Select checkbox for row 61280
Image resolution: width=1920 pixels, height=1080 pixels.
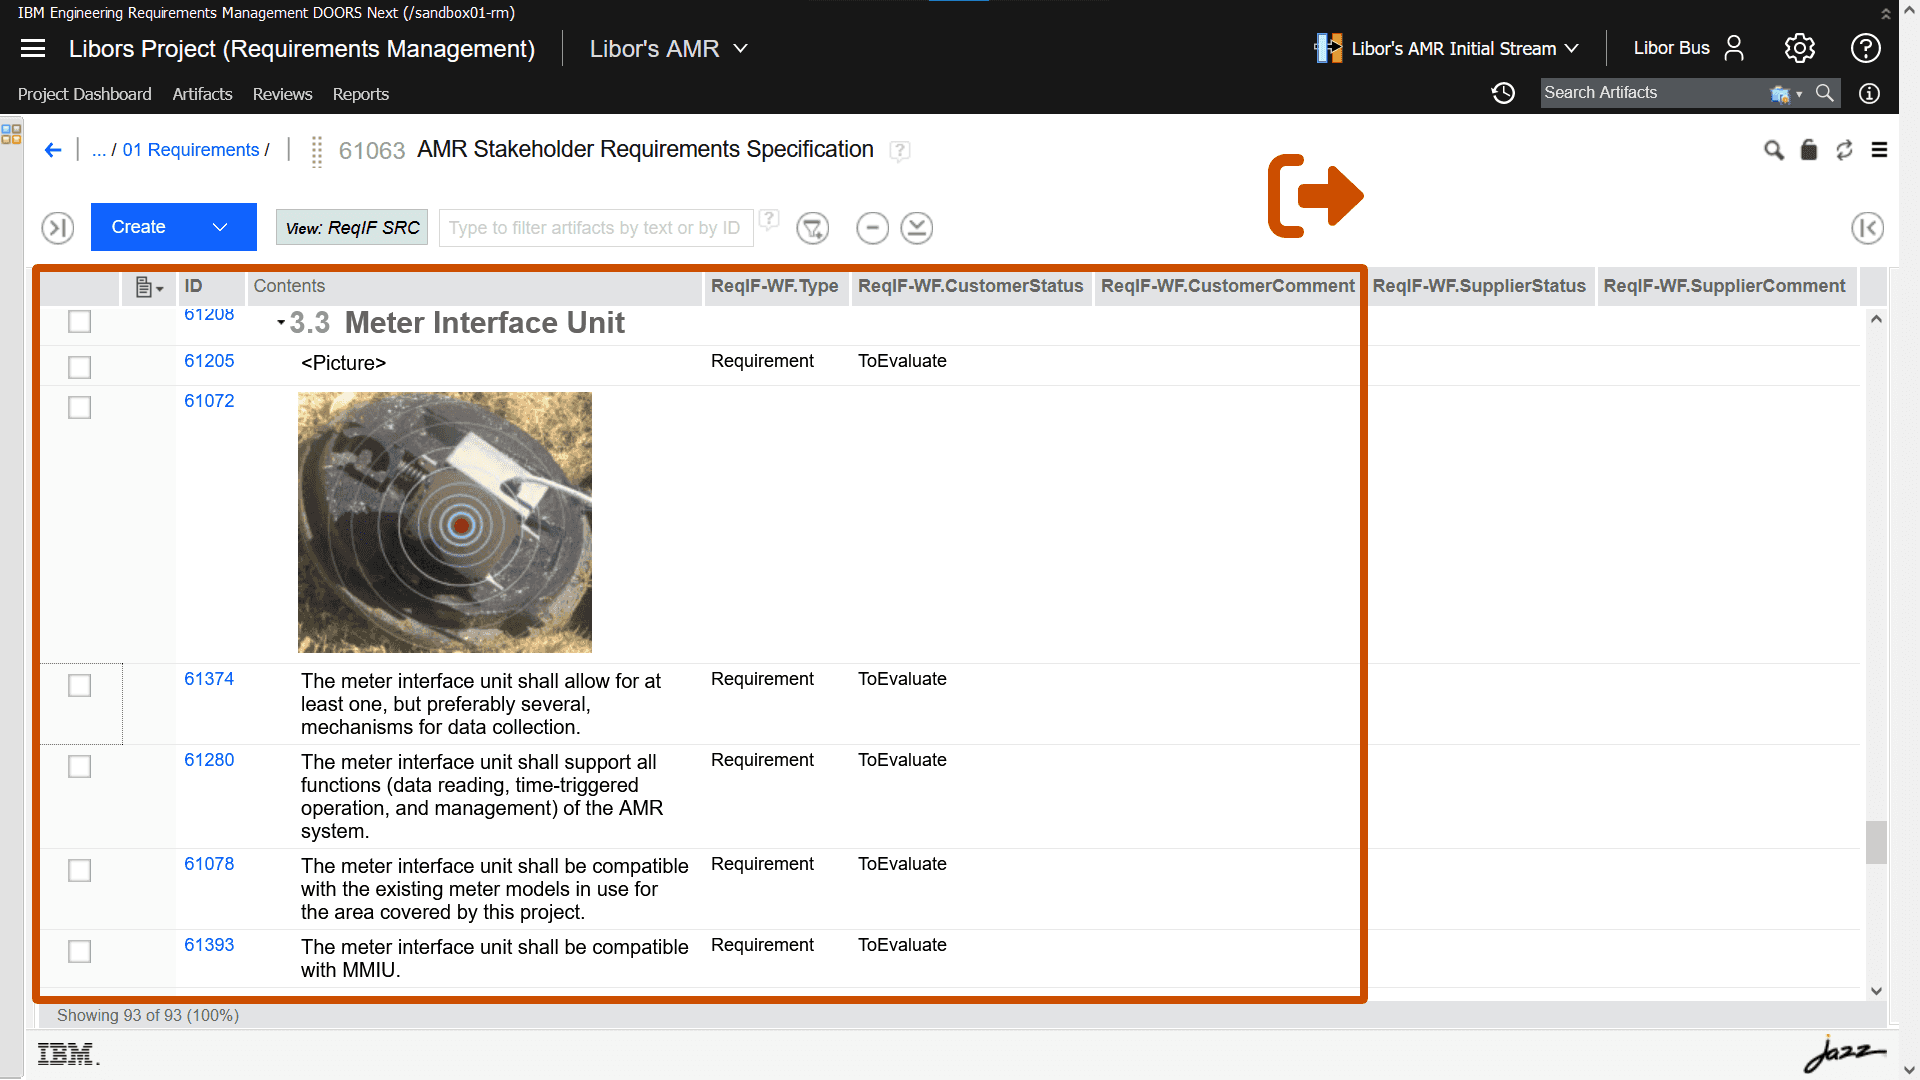[79, 767]
